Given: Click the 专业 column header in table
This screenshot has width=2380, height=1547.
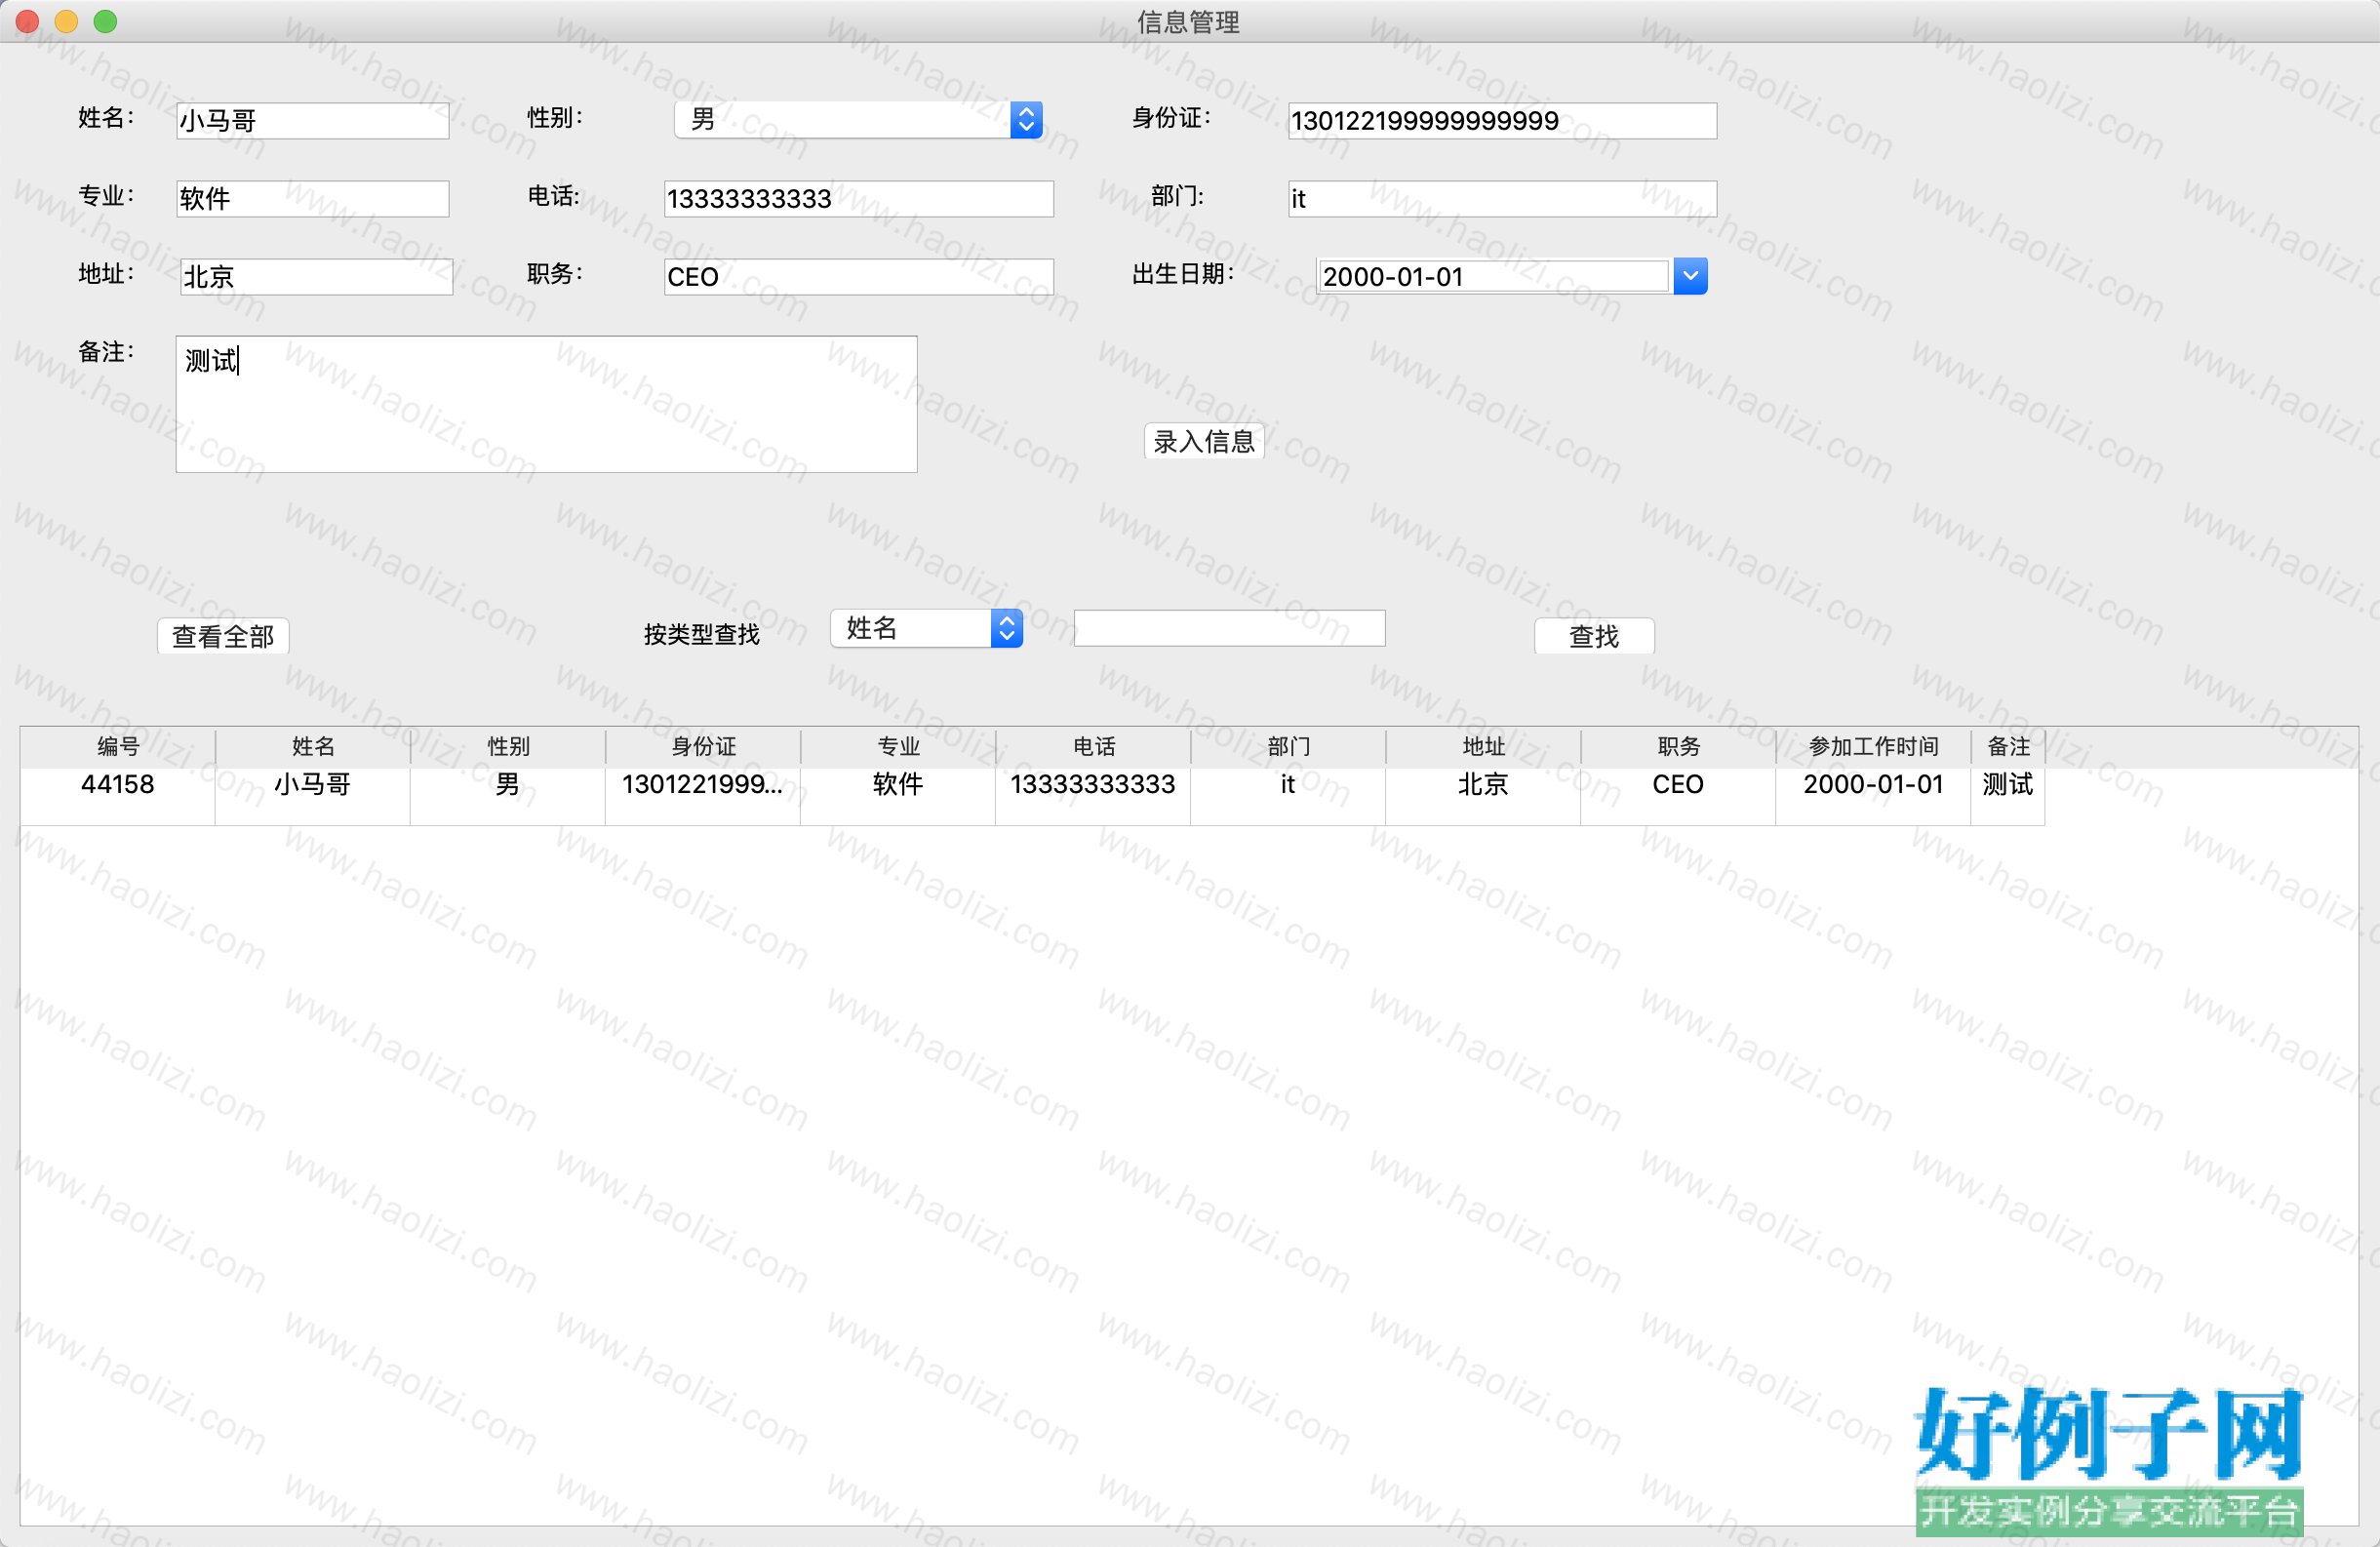Looking at the screenshot, I should (x=898, y=747).
